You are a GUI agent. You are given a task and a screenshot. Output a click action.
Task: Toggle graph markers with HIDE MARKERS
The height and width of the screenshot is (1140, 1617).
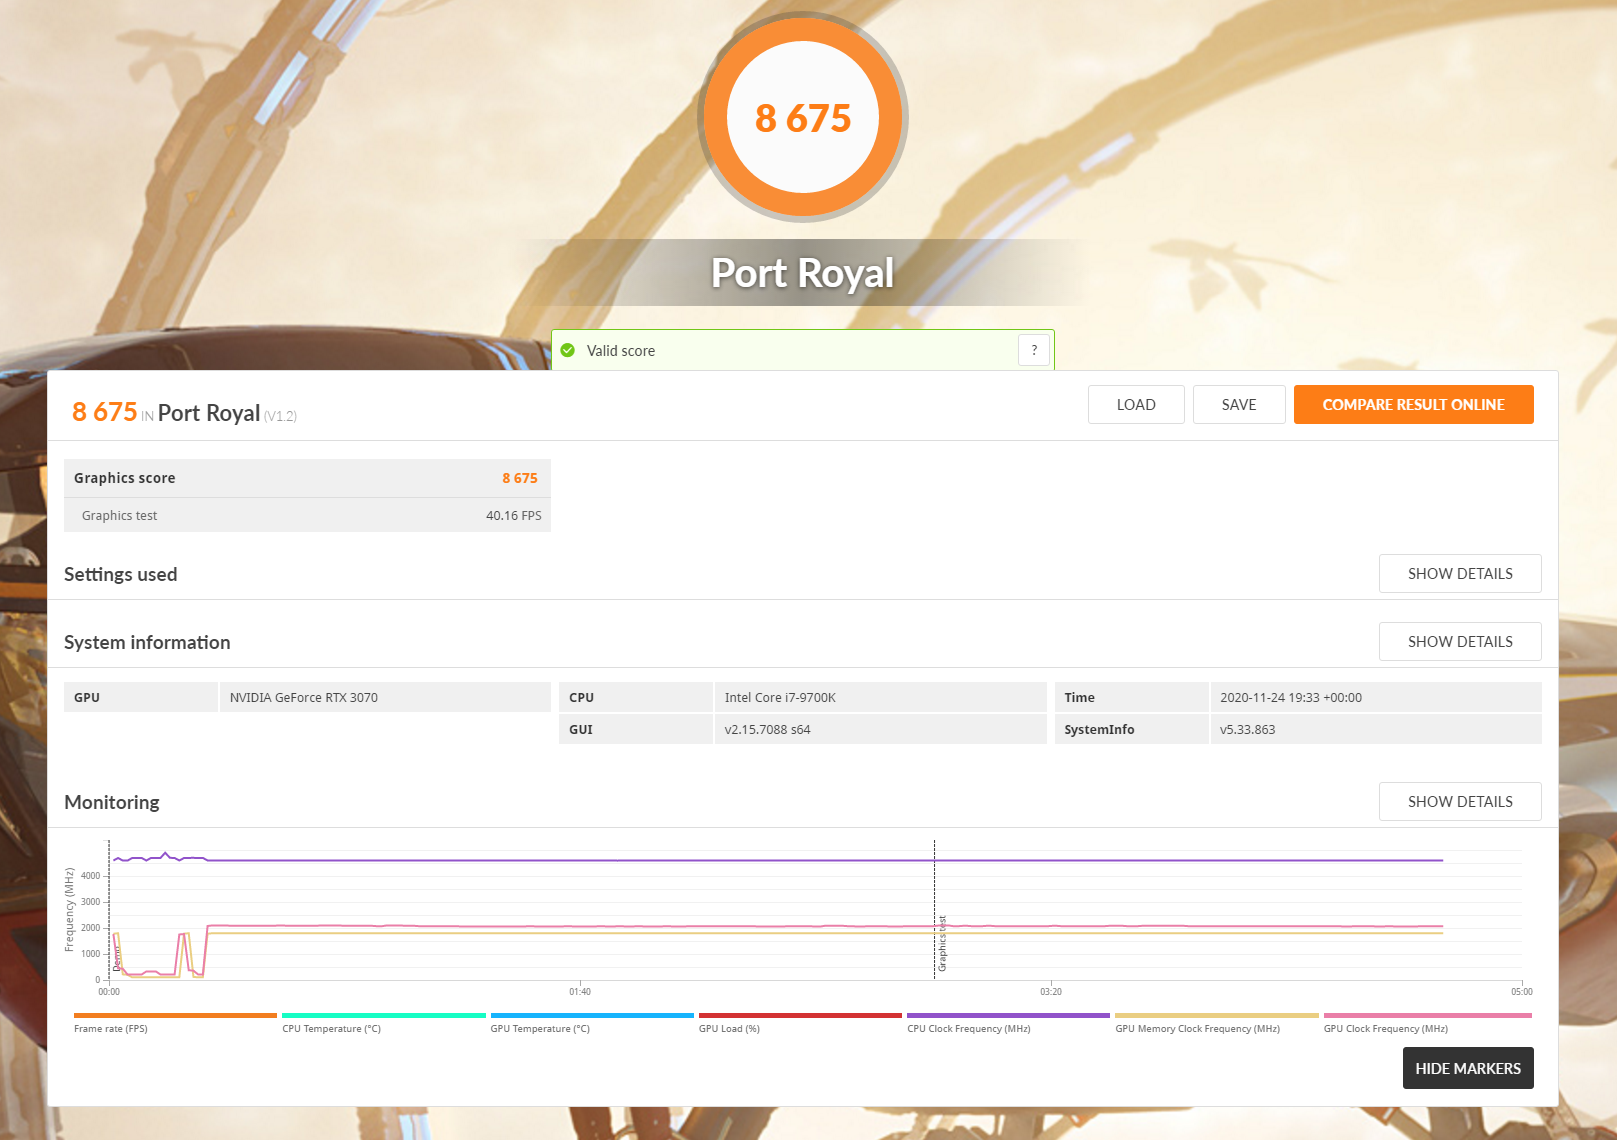[1467, 1068]
